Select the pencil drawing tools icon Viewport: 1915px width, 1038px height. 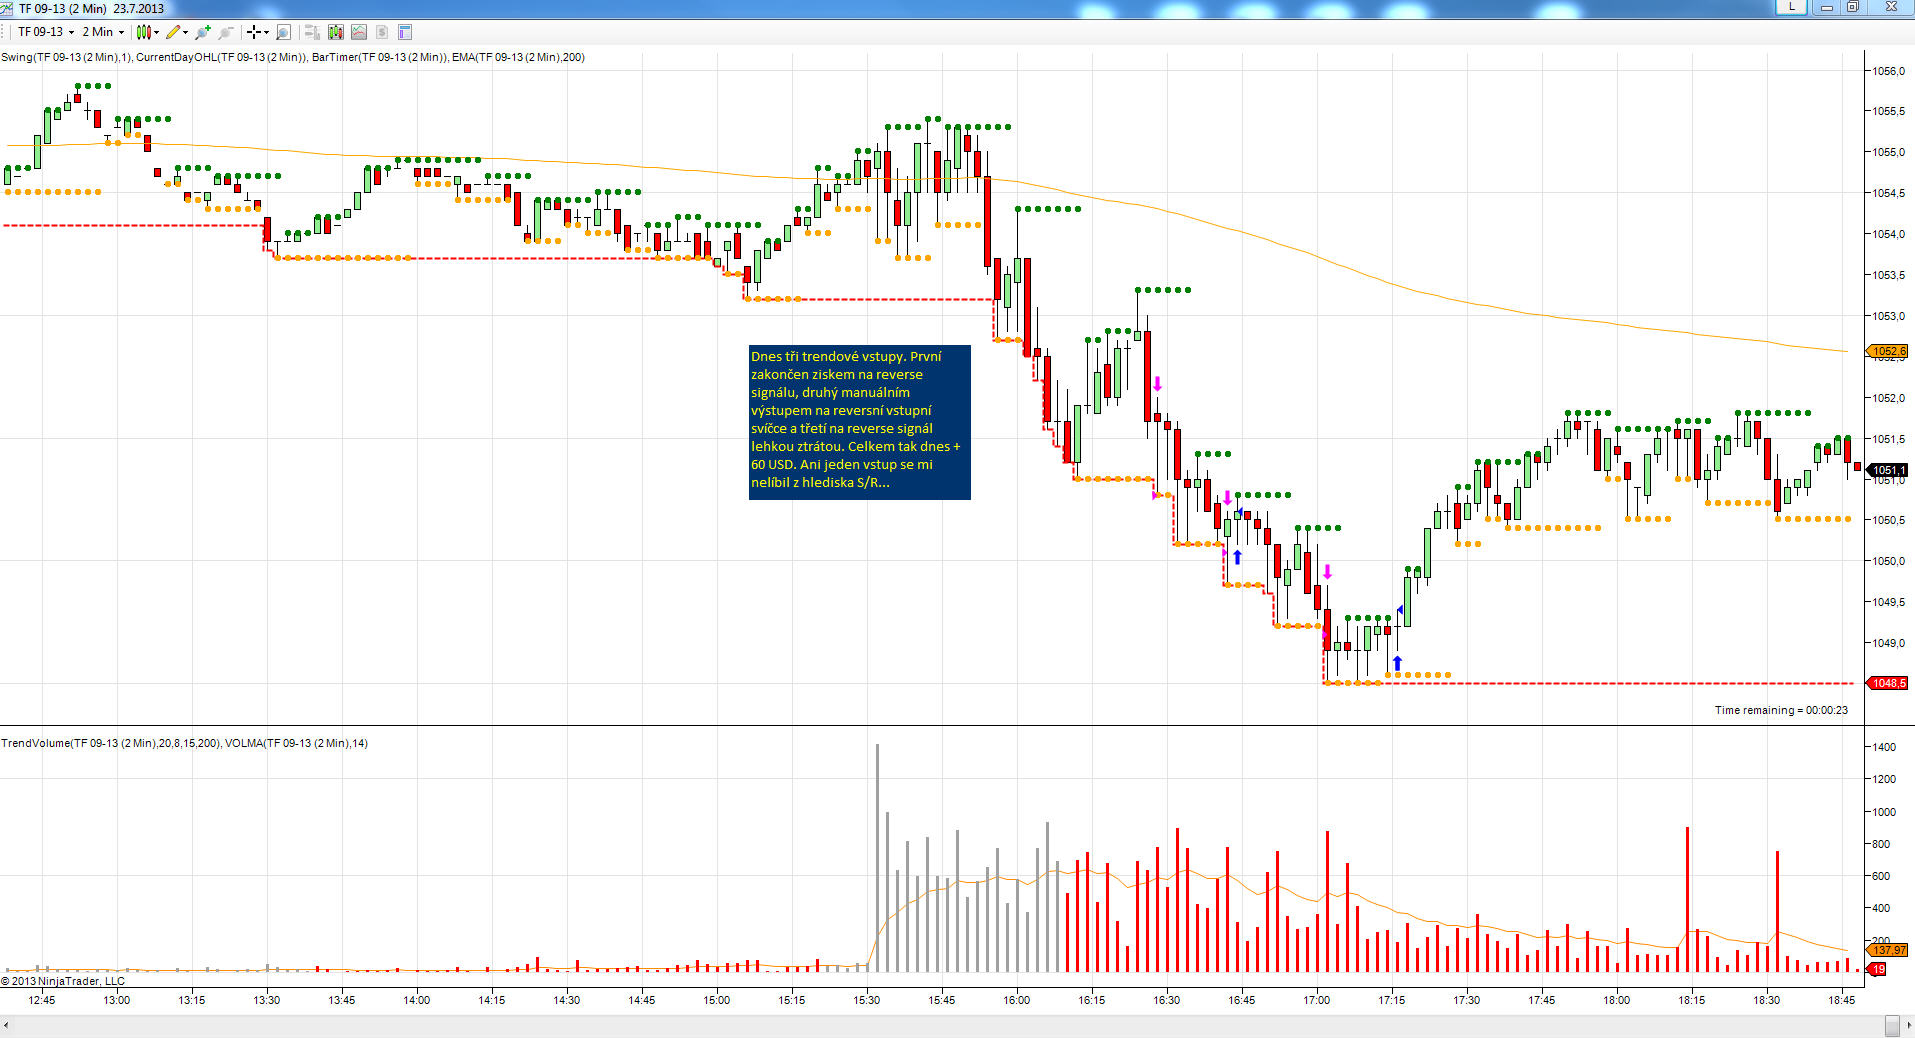[173, 32]
